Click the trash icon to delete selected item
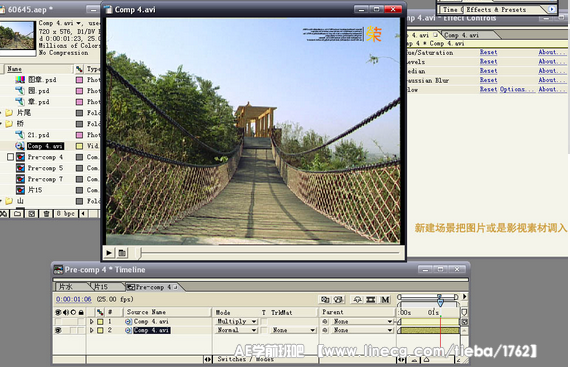This screenshot has height=368, width=570. 46,214
